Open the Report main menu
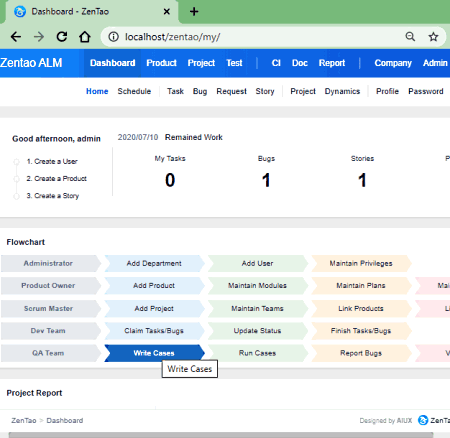 (x=332, y=63)
